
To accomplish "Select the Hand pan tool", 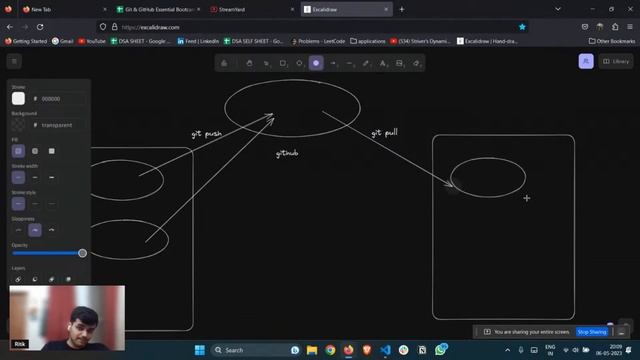I will click(x=249, y=63).
